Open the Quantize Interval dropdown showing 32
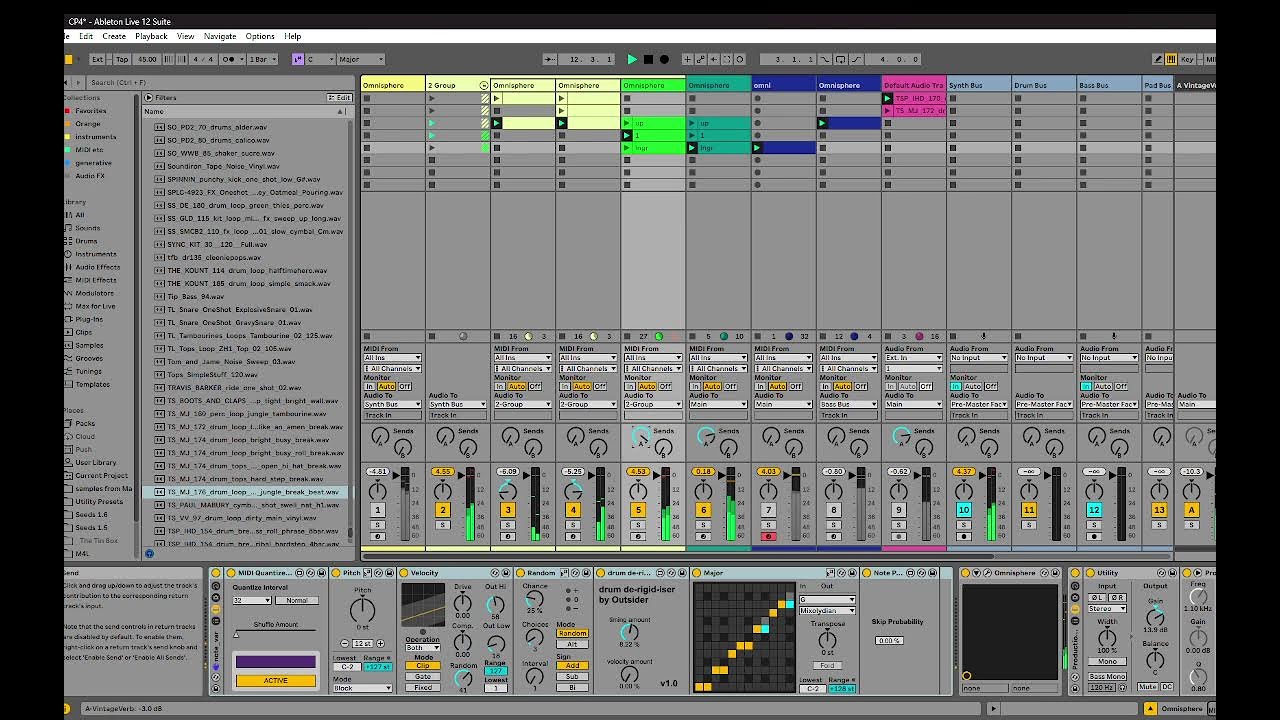1280x720 pixels. (x=251, y=600)
